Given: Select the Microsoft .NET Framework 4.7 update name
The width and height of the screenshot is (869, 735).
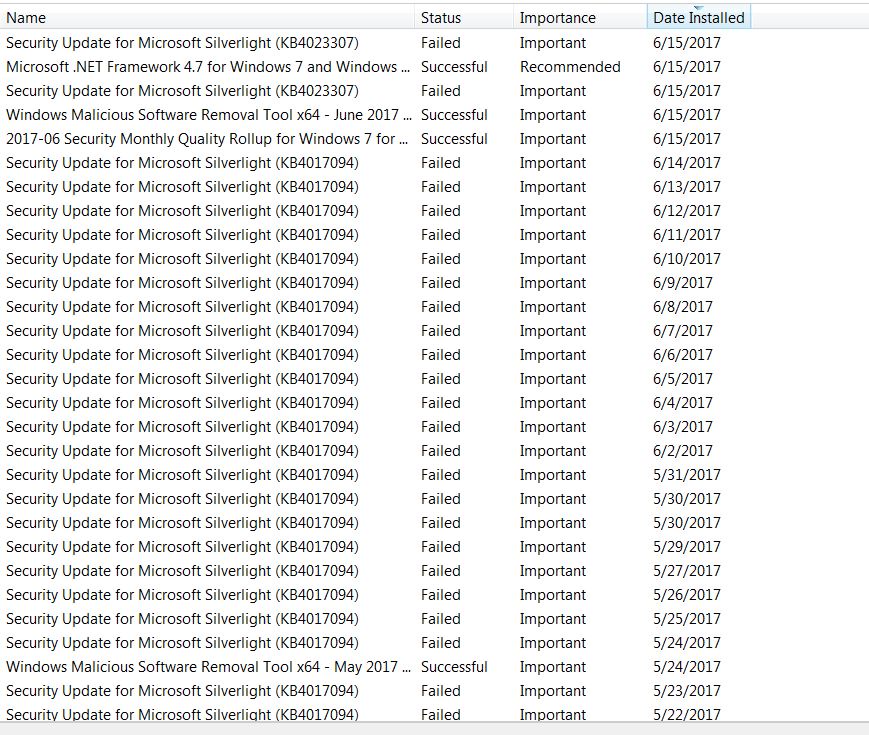Looking at the screenshot, I should coord(208,67).
